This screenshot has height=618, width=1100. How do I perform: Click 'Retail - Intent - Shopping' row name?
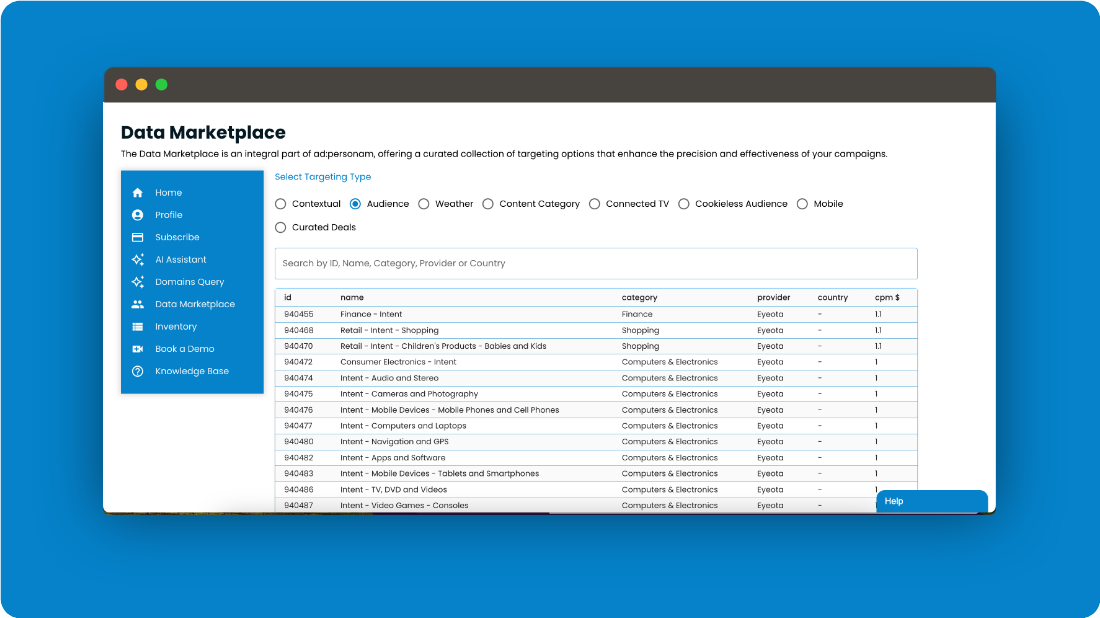(x=389, y=330)
